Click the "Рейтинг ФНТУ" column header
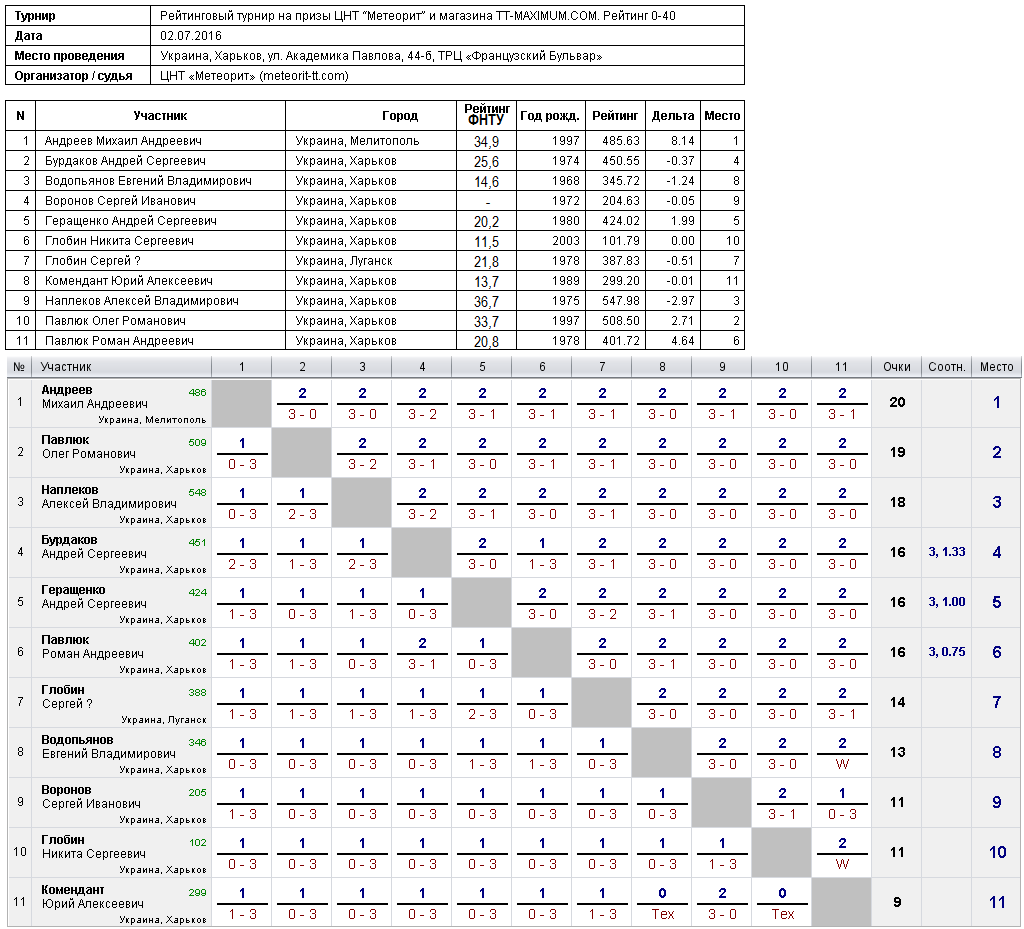The width and height of the screenshot is (1024, 929). click(x=487, y=115)
